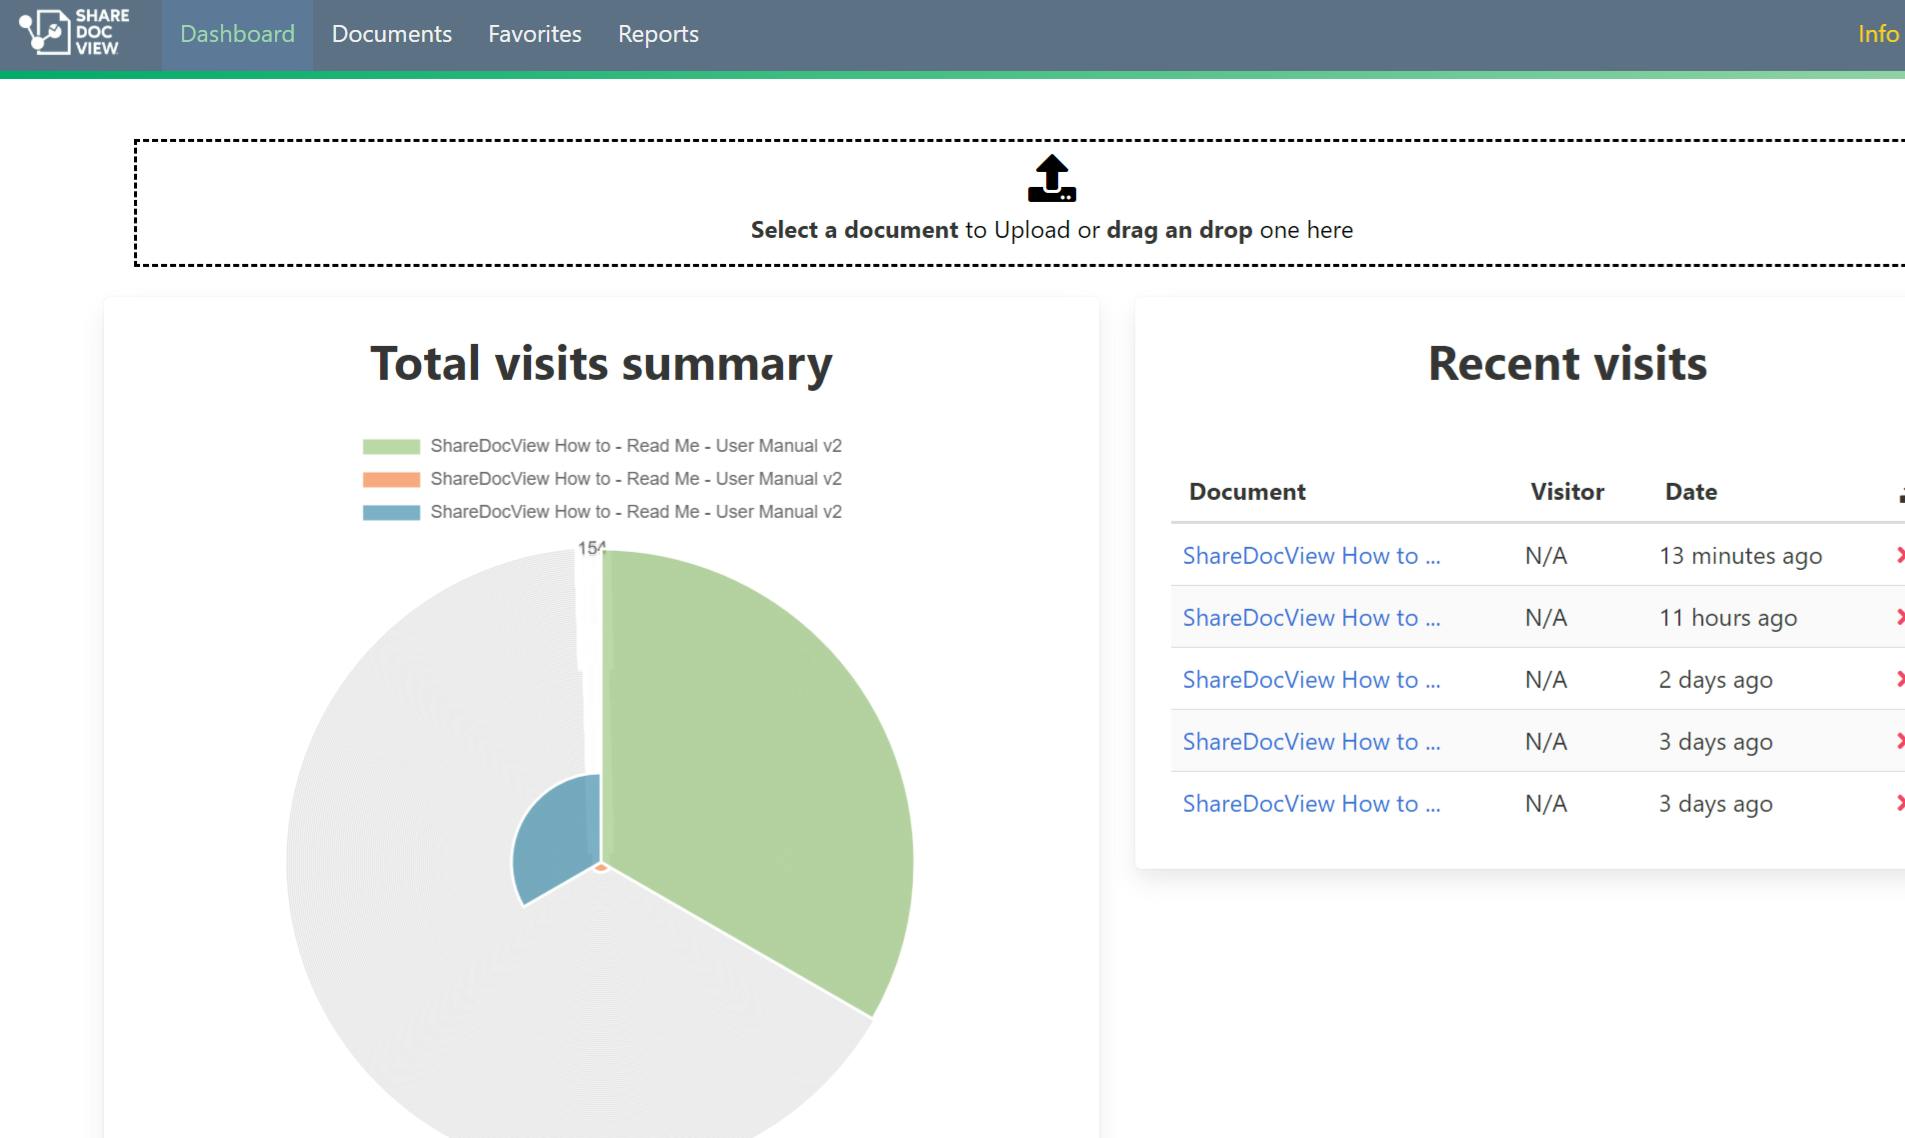Screen dimensions: 1905x1138
Task: Click the 'Total visits summary' heading
Action: click(601, 363)
